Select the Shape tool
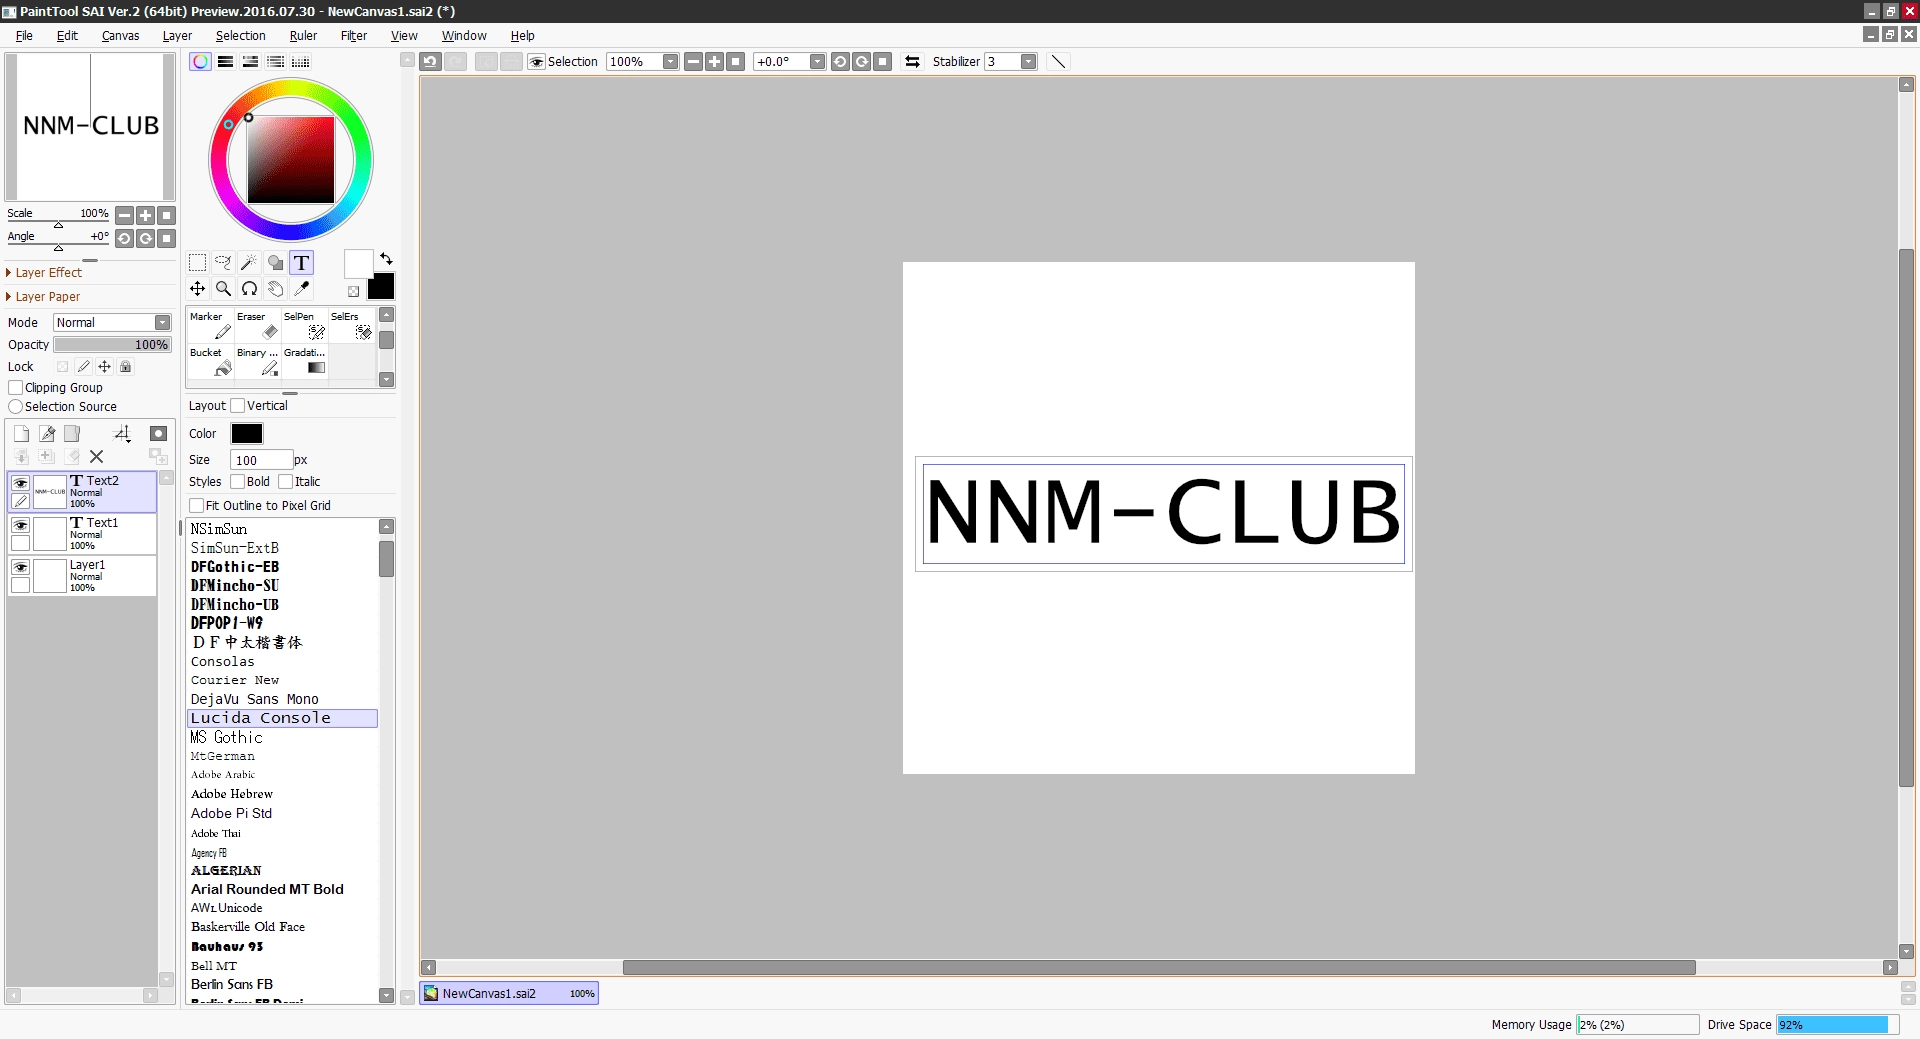The height and width of the screenshot is (1039, 1920). [x=276, y=263]
